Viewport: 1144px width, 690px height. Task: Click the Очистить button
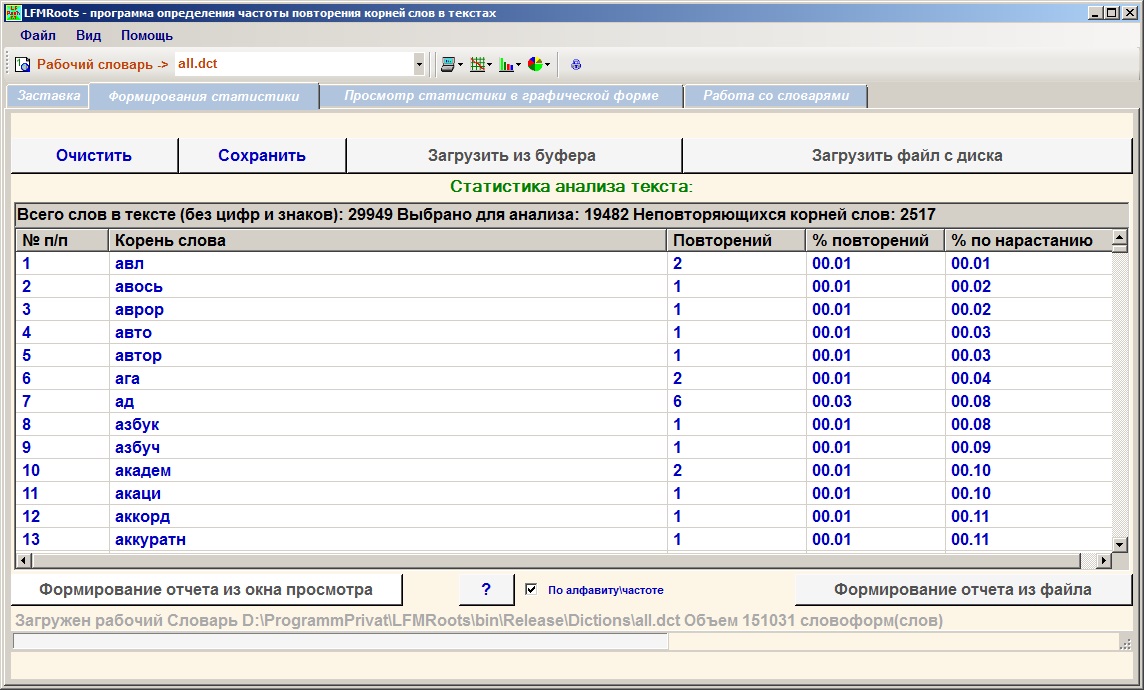[94, 155]
